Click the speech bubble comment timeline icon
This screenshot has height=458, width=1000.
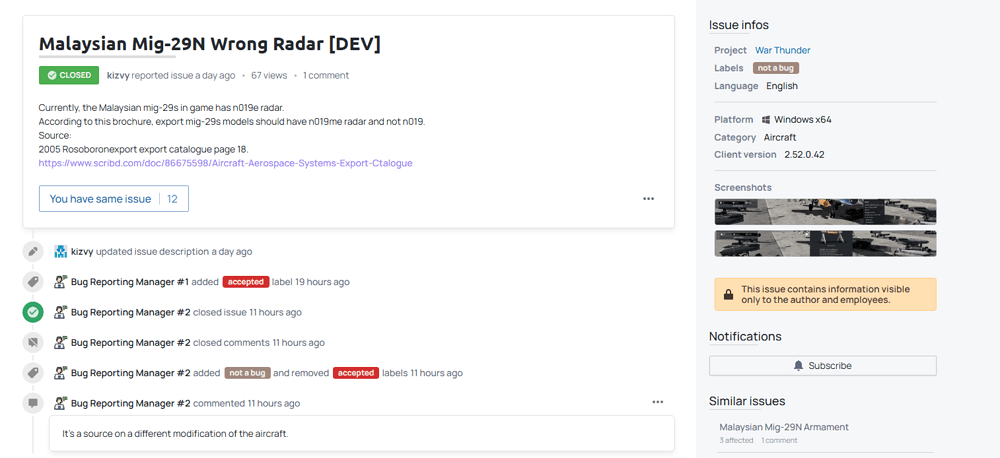tap(33, 403)
